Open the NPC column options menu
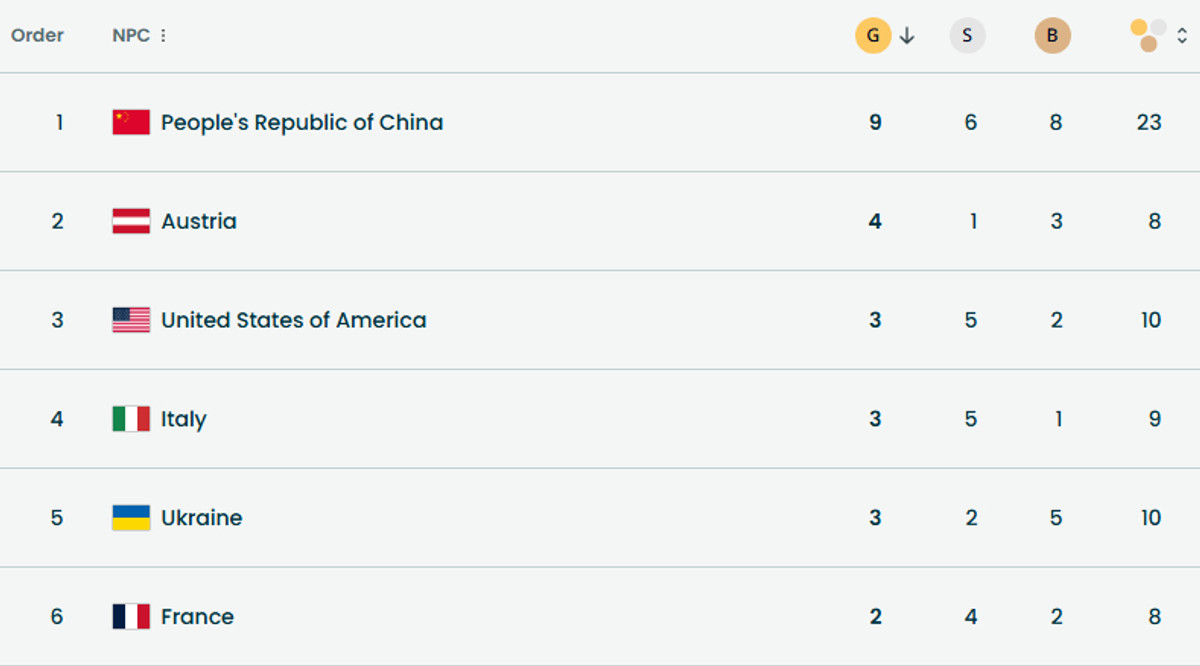The width and height of the screenshot is (1200, 666). pos(163,36)
